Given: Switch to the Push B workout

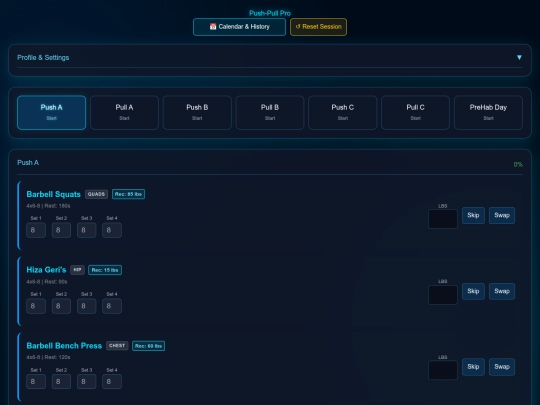Looking at the screenshot, I should click(x=197, y=113).
